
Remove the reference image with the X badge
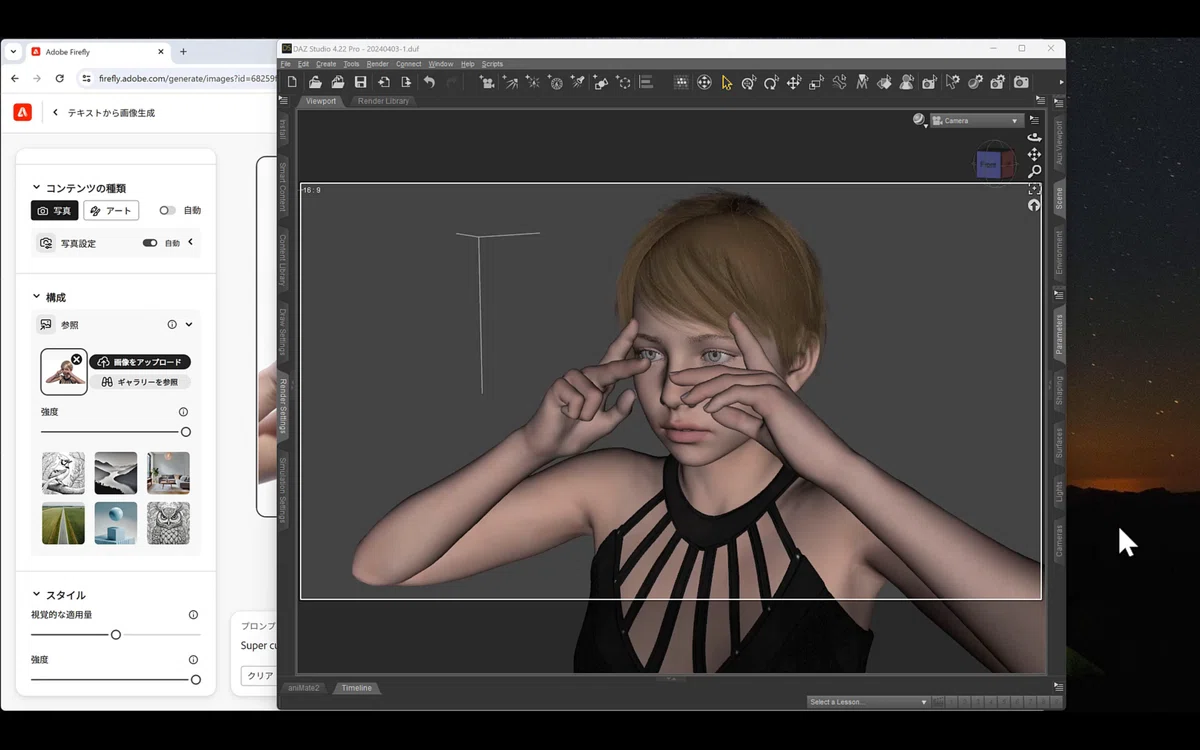click(x=77, y=359)
